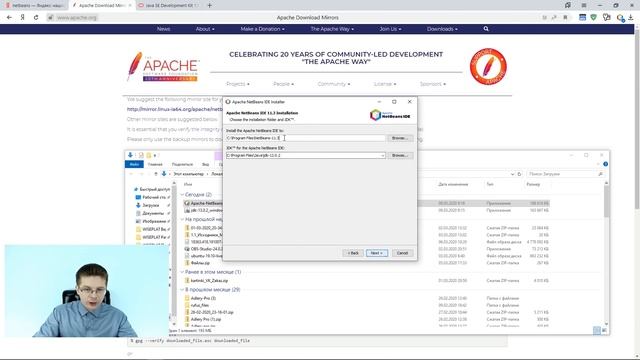
Task: Click the Explorer search box Поиск: Загрузки
Action: coord(565,174)
